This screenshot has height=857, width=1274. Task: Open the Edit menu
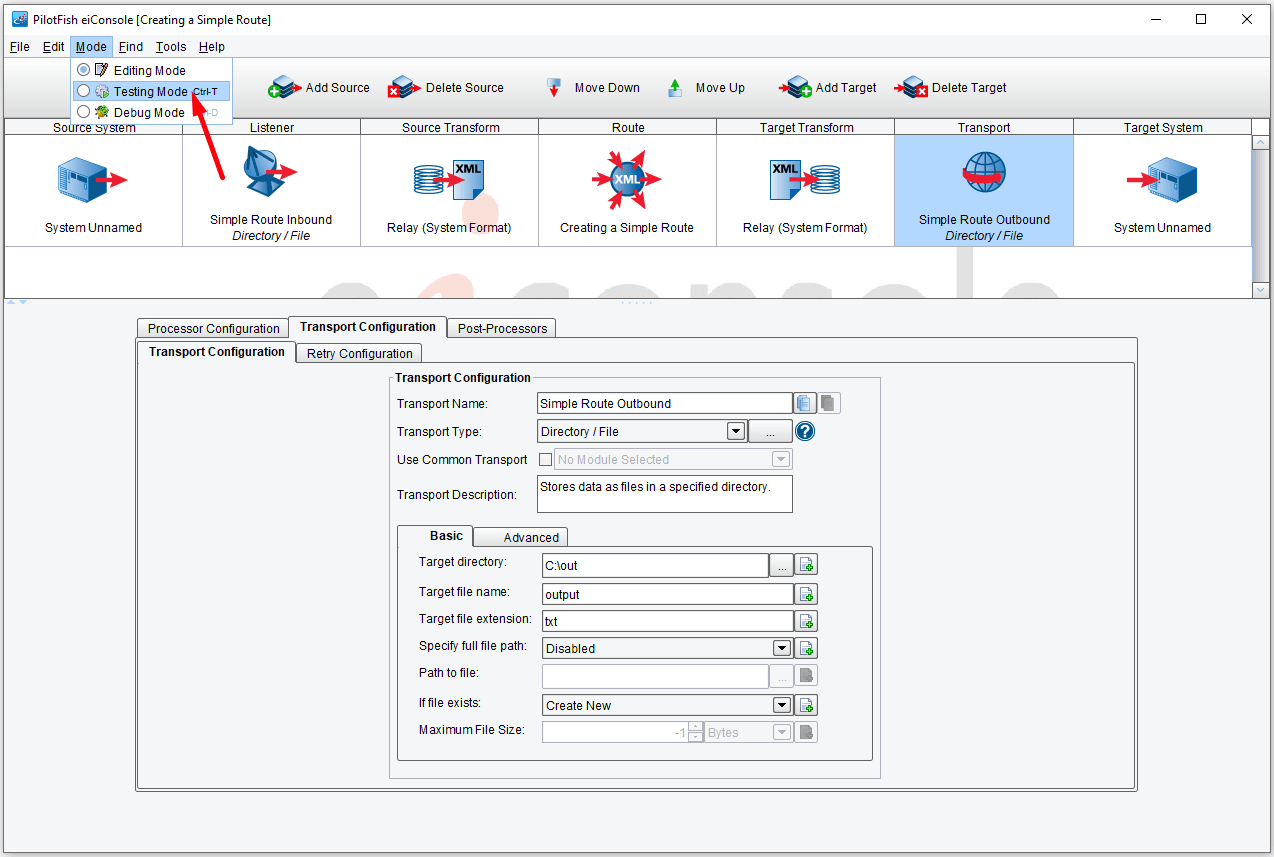coord(53,46)
